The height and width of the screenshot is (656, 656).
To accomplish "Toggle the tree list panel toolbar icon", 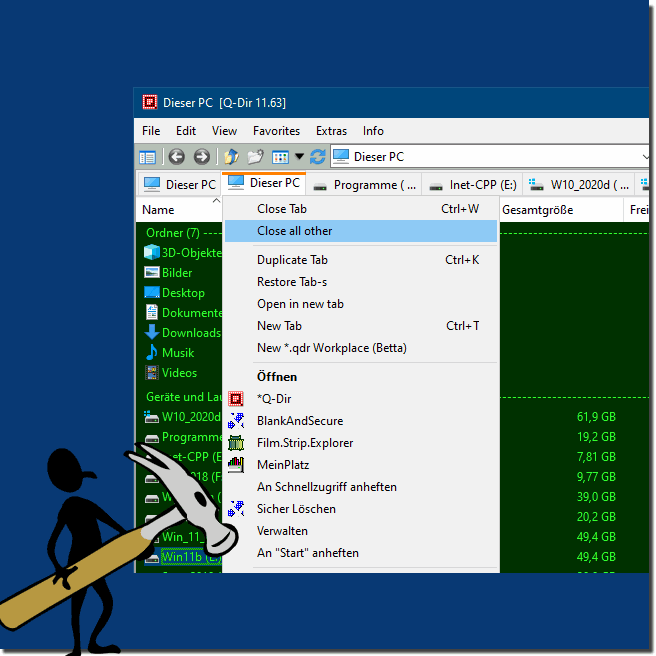I will coord(147,157).
